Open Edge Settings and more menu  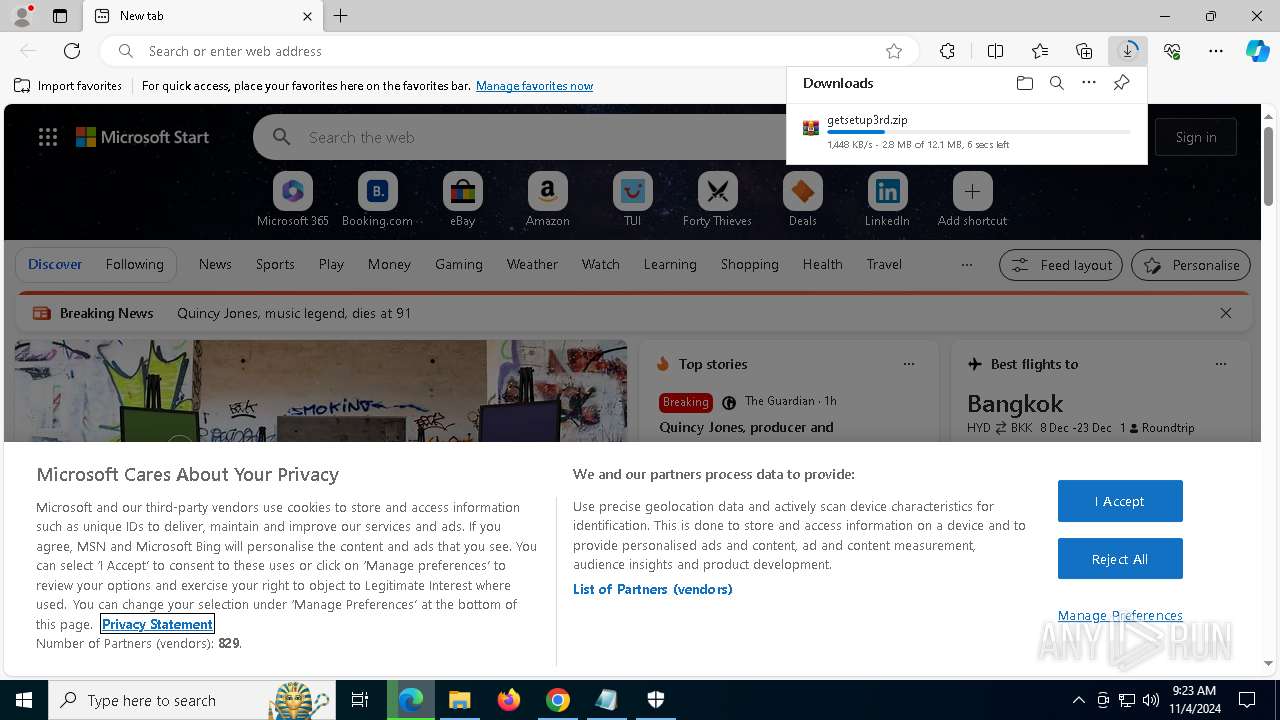click(x=1216, y=51)
